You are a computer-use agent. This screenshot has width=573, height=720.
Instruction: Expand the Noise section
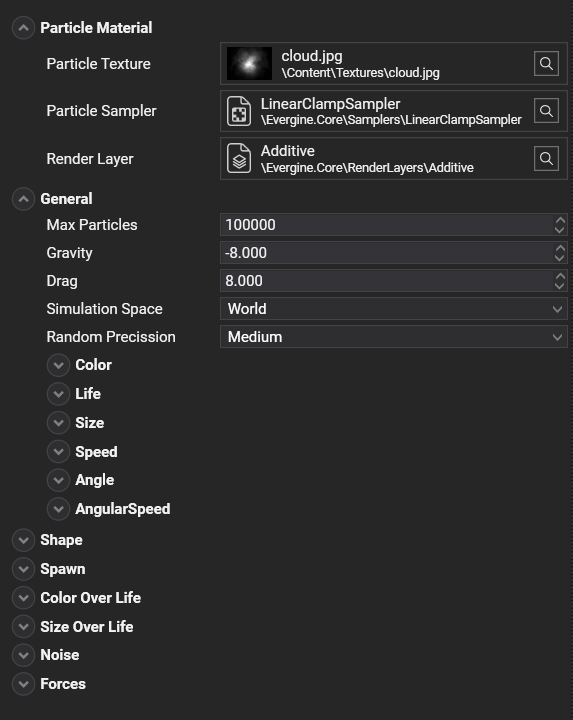click(x=23, y=655)
